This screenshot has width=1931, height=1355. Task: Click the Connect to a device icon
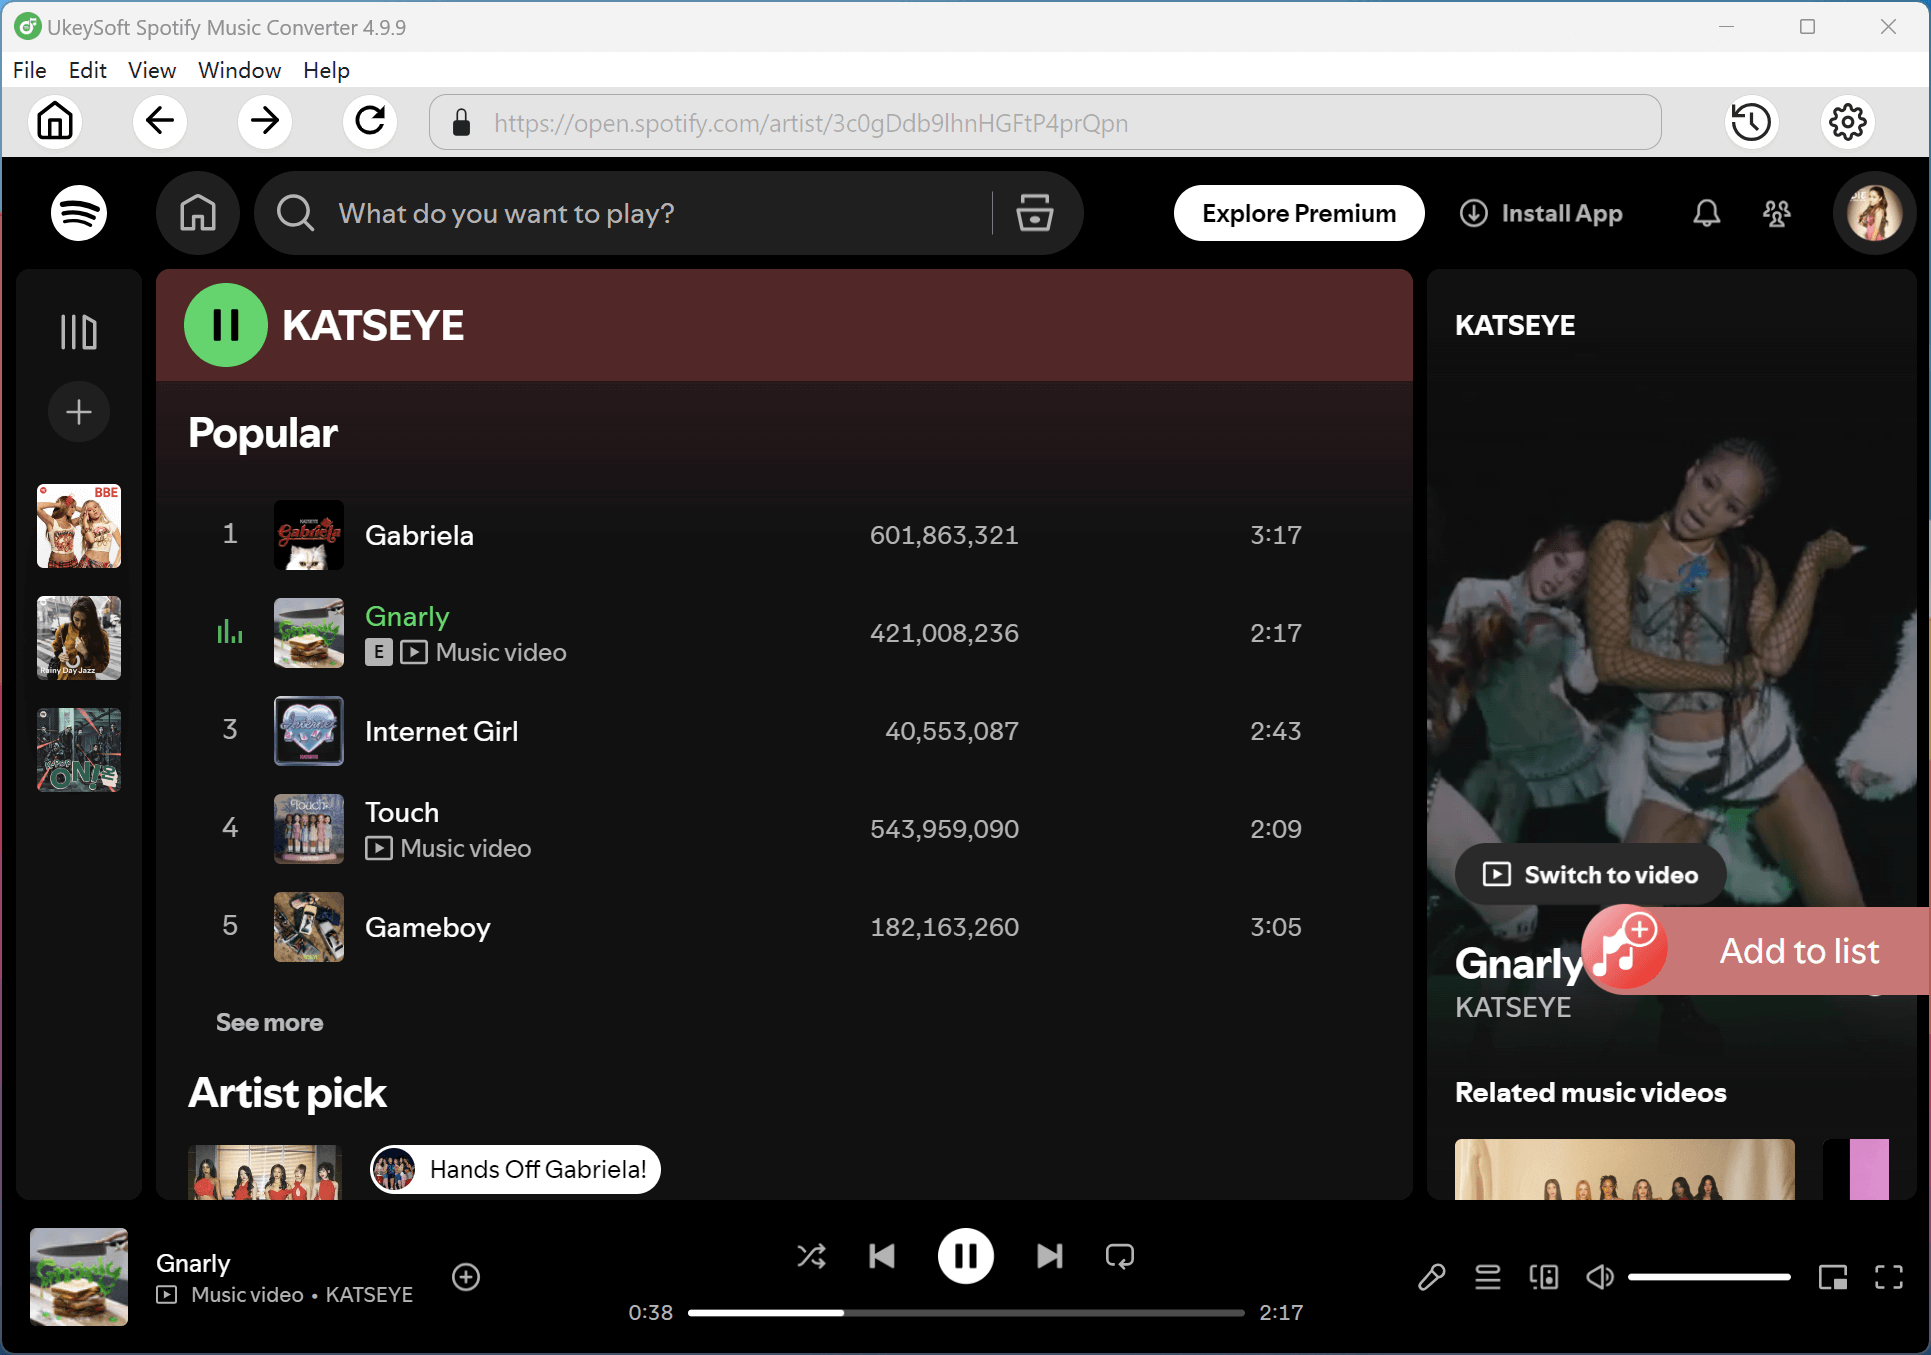(1544, 1277)
